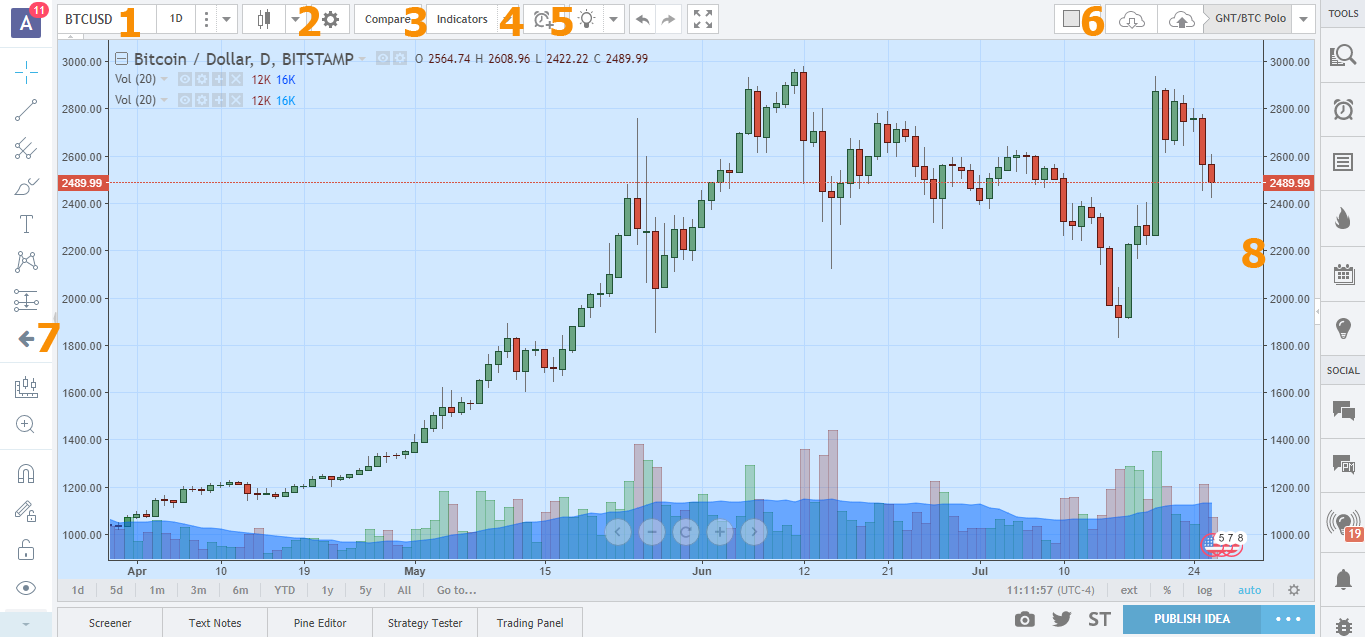Open the measure ruler tool
The height and width of the screenshot is (637, 1365).
(27, 388)
